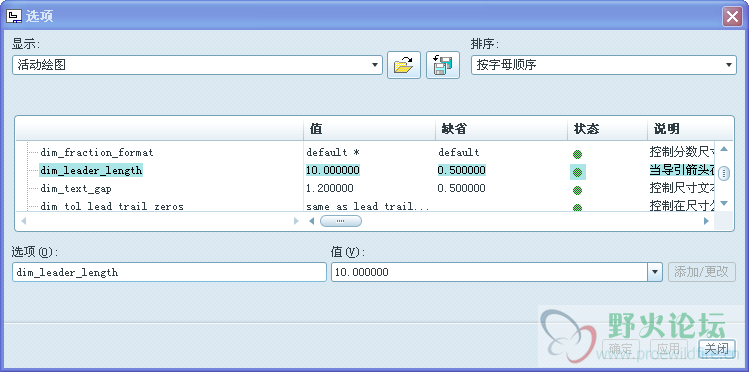Close the 选项 dialog window
This screenshot has width=749, height=372.
click(732, 17)
